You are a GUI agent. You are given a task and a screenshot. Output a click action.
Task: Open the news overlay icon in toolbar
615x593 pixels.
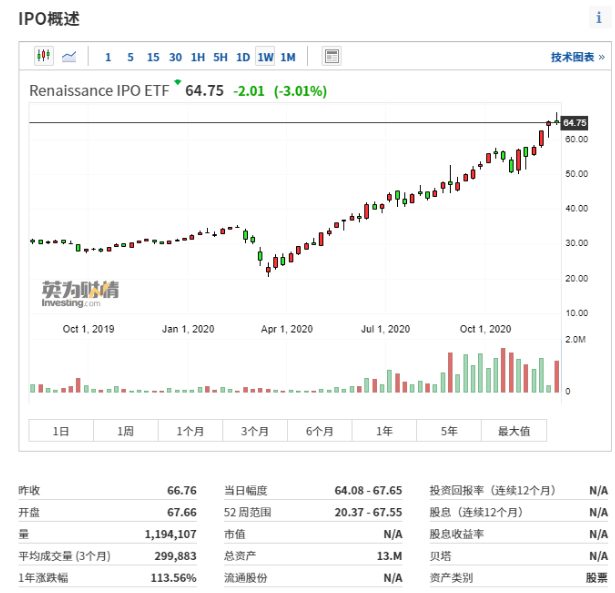(331, 56)
